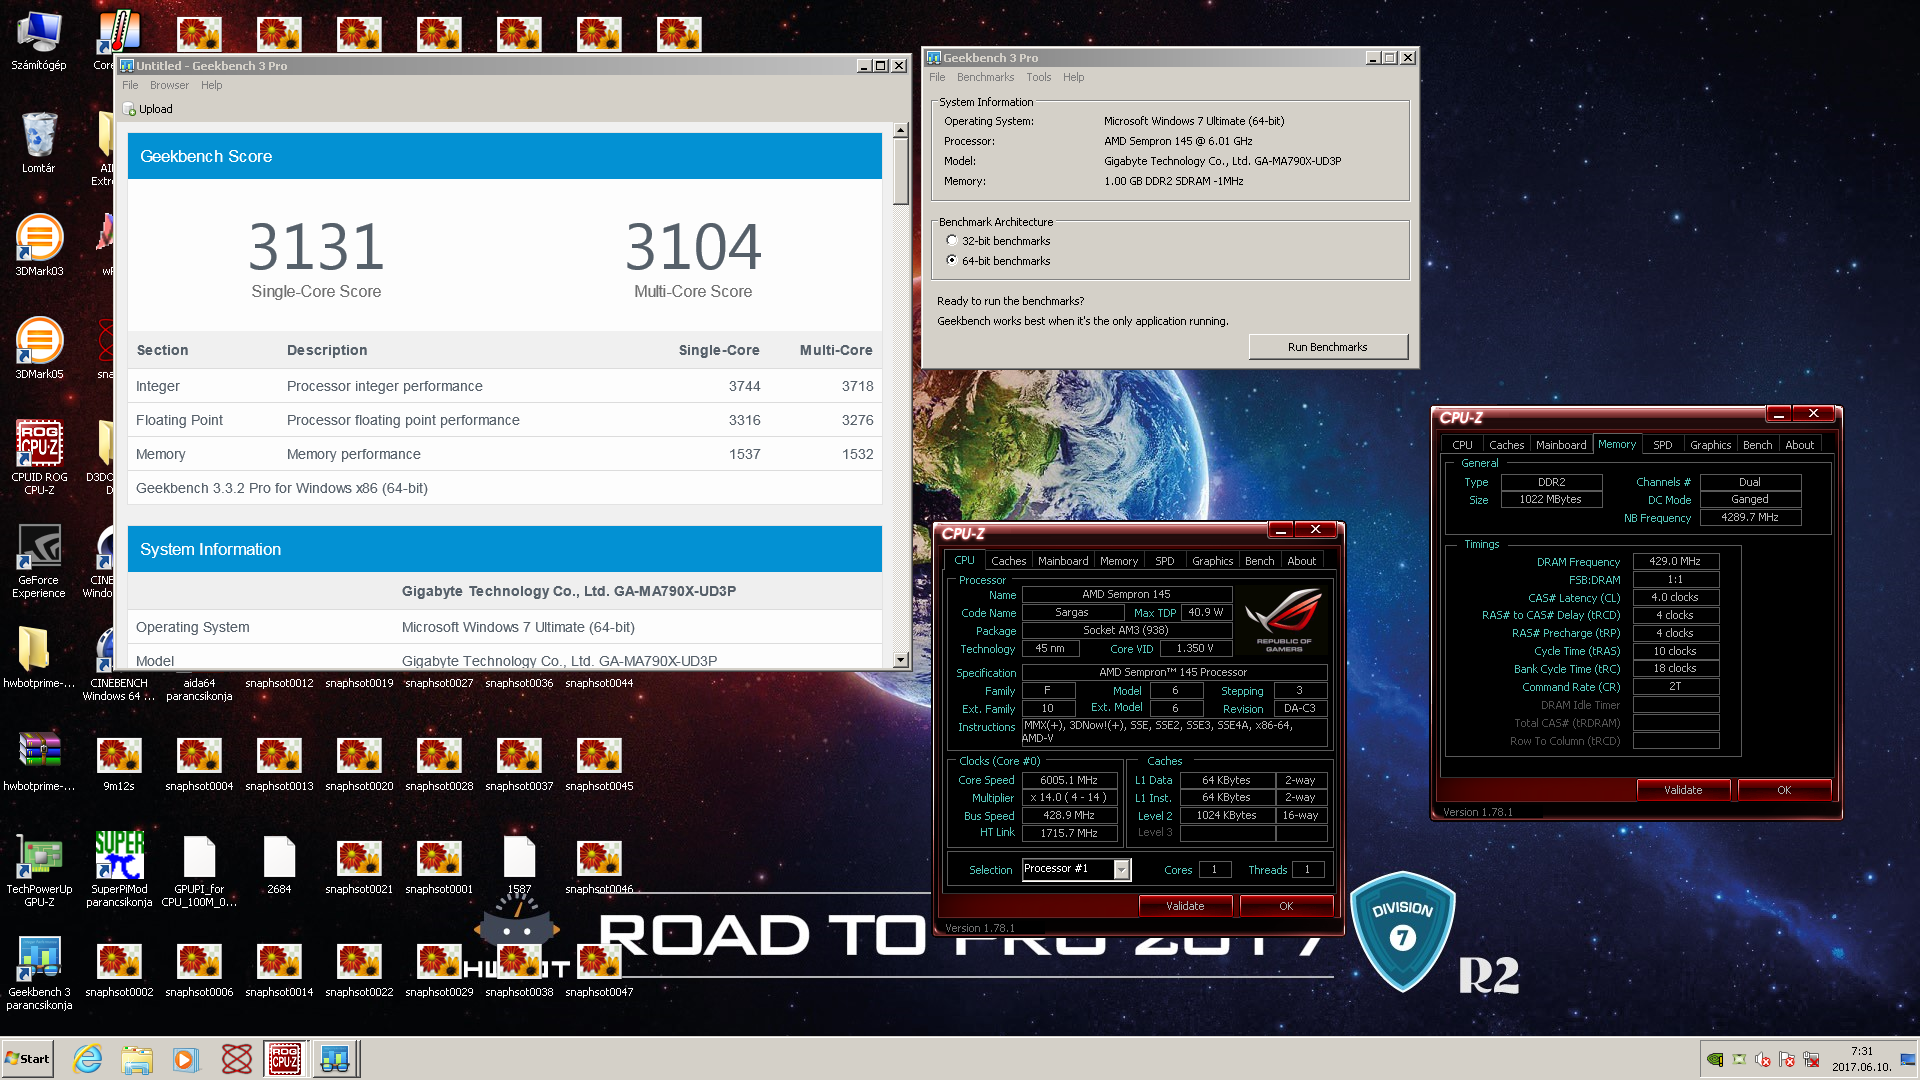Viewport: 1920px width, 1080px height.
Task: Click the Geekbench taskbar button
Action: click(335, 1059)
